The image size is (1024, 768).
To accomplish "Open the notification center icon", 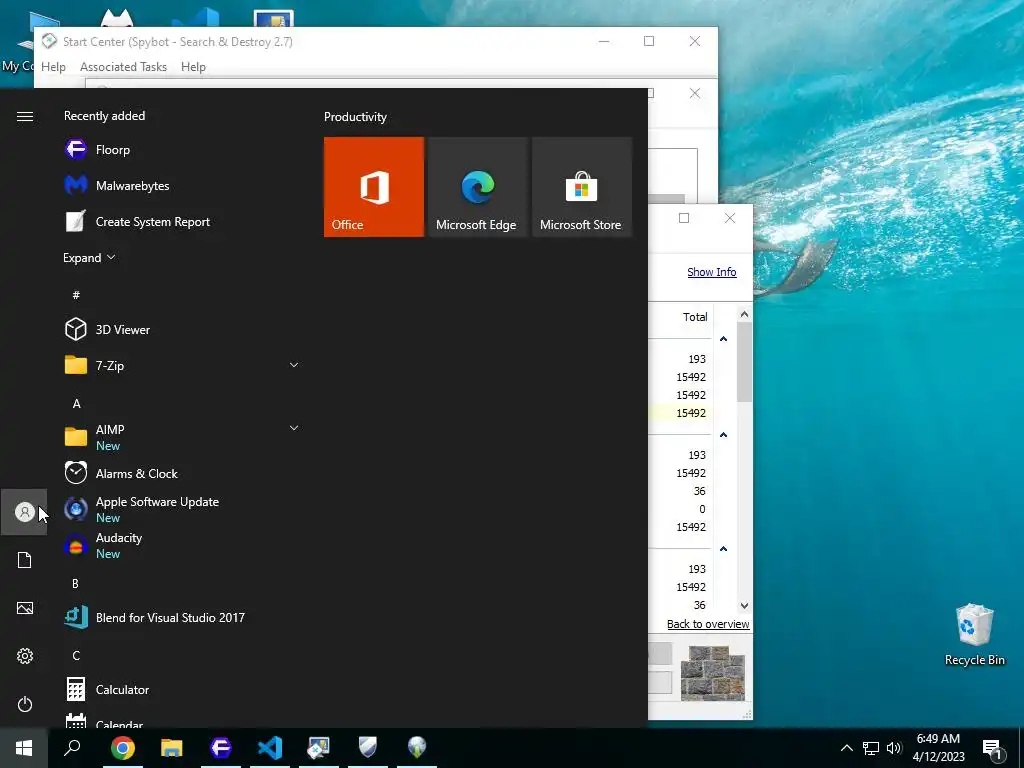I will [x=992, y=748].
